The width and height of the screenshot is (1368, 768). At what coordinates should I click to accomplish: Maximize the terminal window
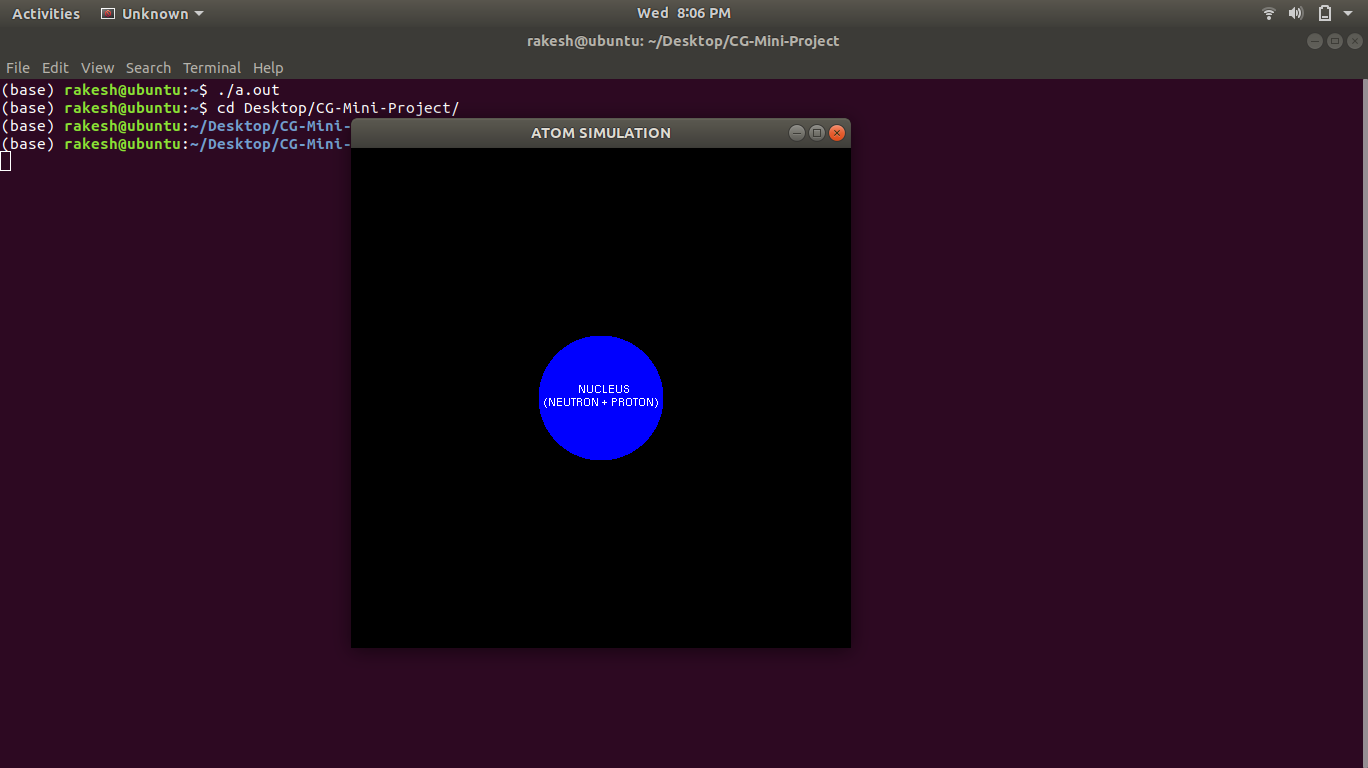[1335, 41]
